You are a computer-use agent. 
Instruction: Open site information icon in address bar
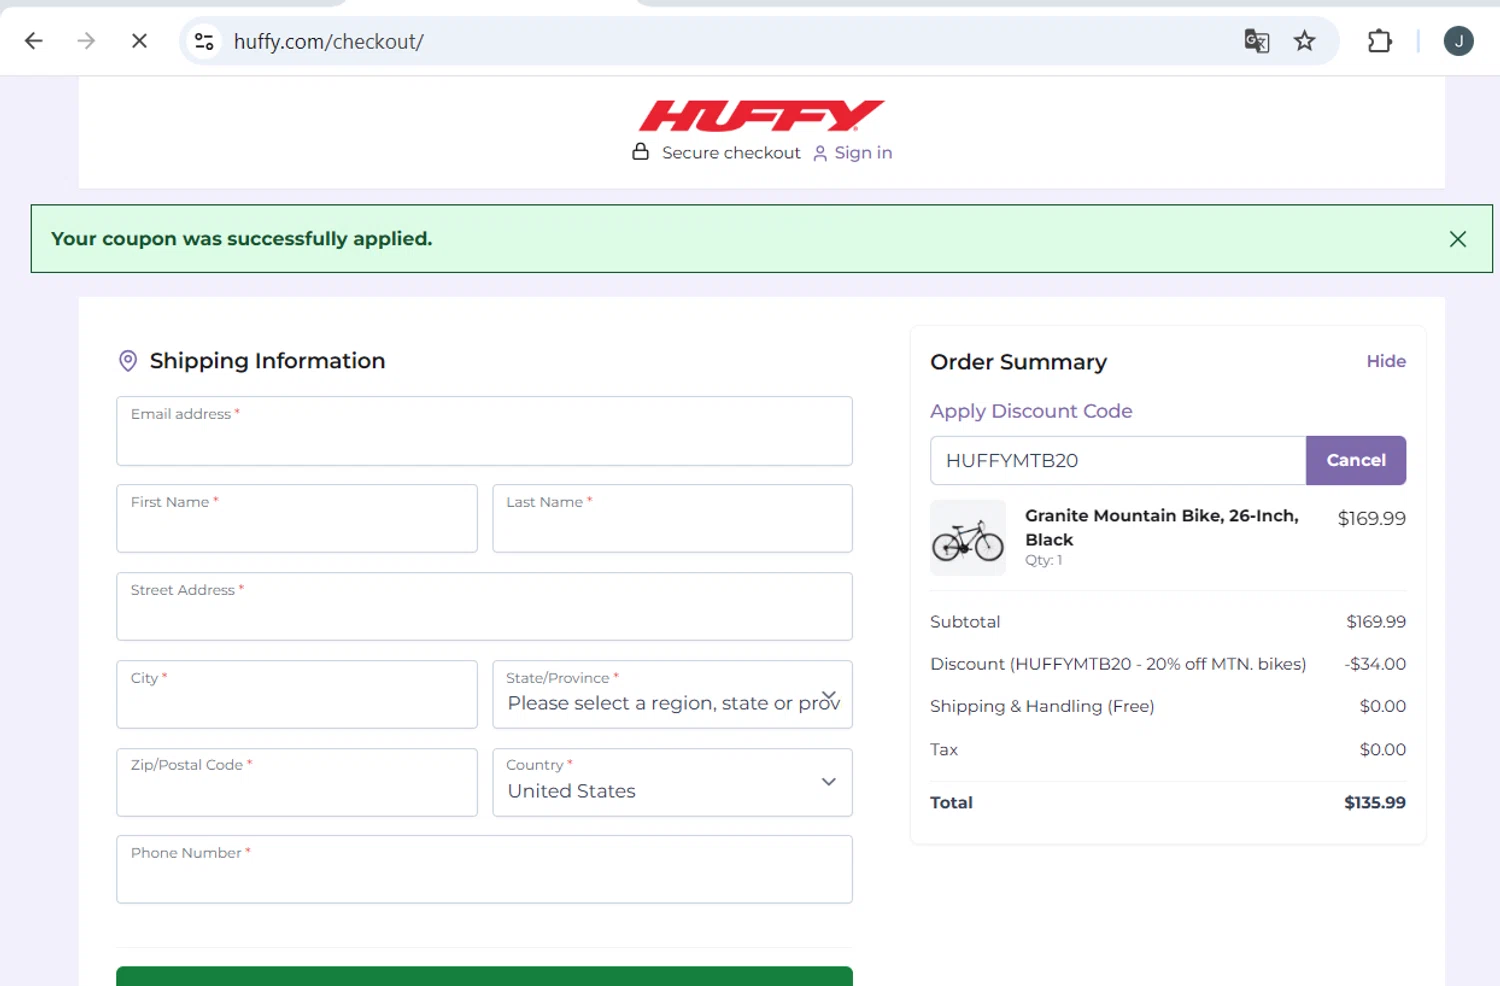[204, 41]
